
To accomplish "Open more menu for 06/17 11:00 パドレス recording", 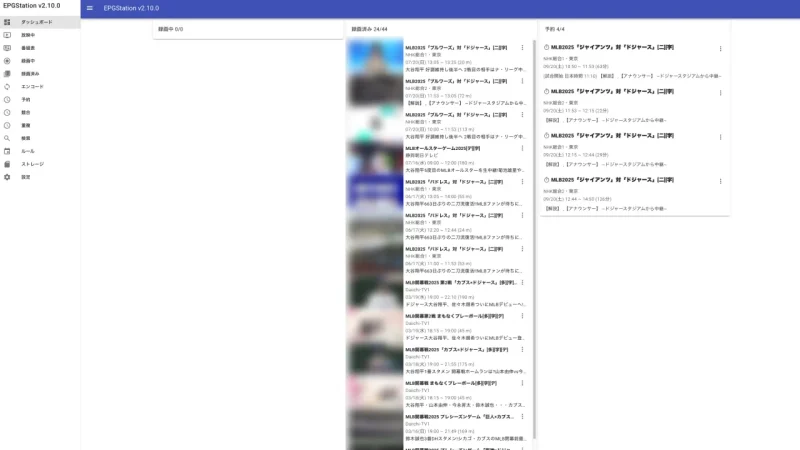I will 522,249.
